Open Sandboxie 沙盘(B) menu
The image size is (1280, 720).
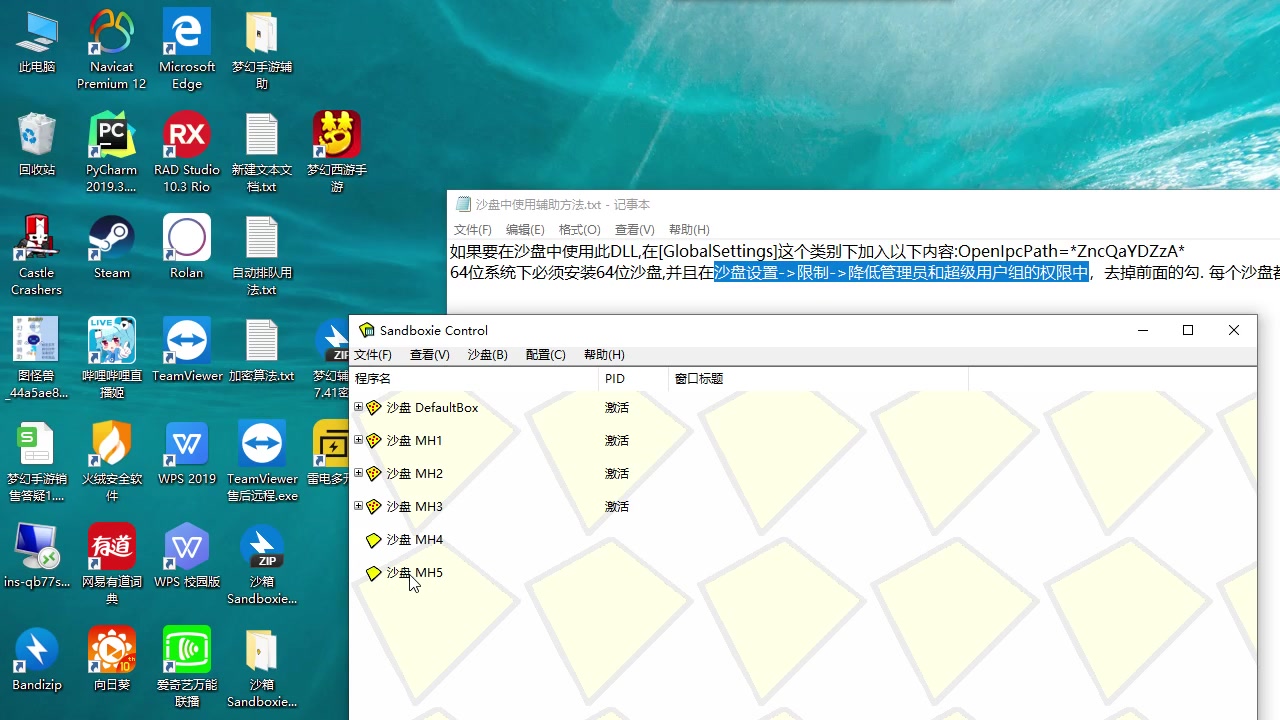click(487, 355)
